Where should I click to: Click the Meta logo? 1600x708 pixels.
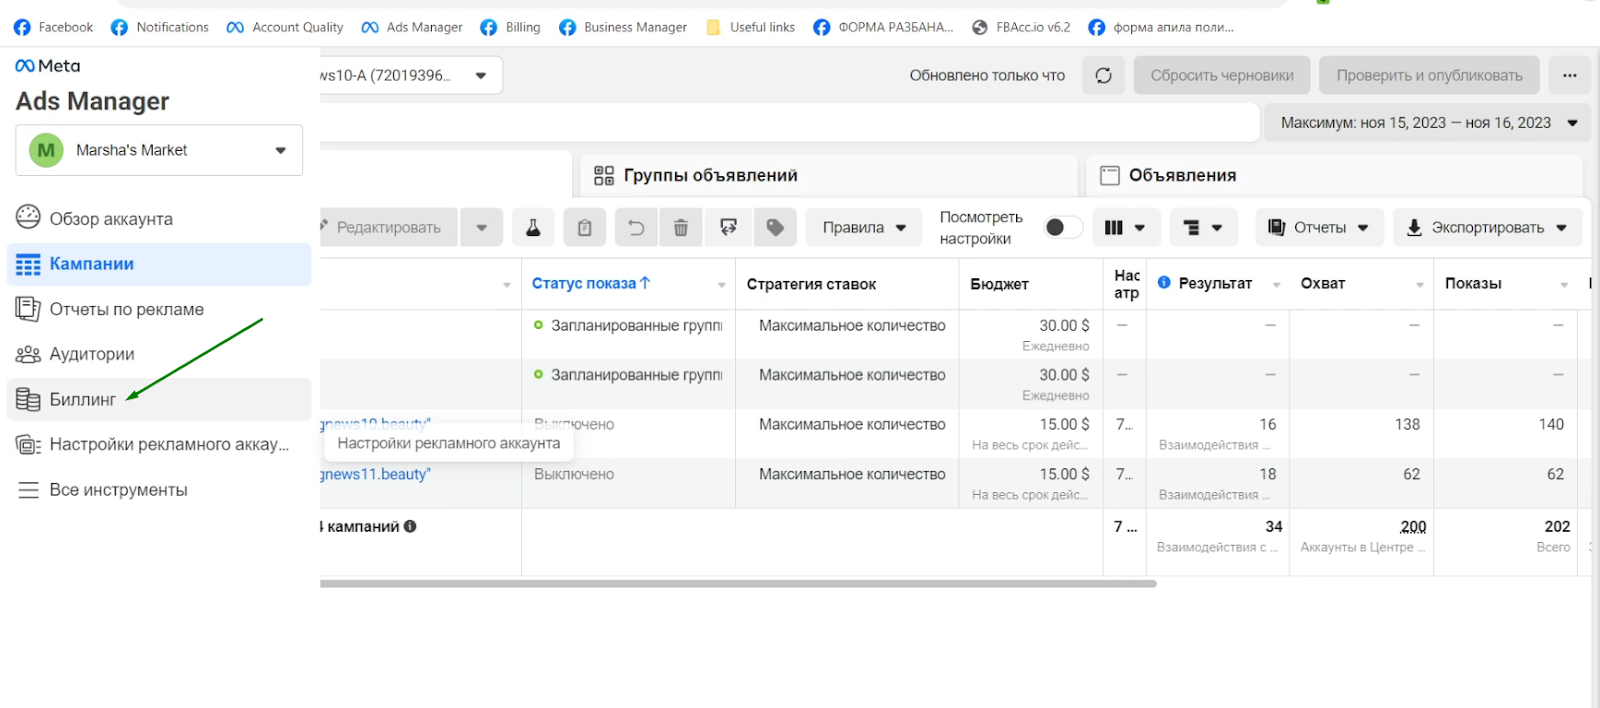[x=48, y=66]
